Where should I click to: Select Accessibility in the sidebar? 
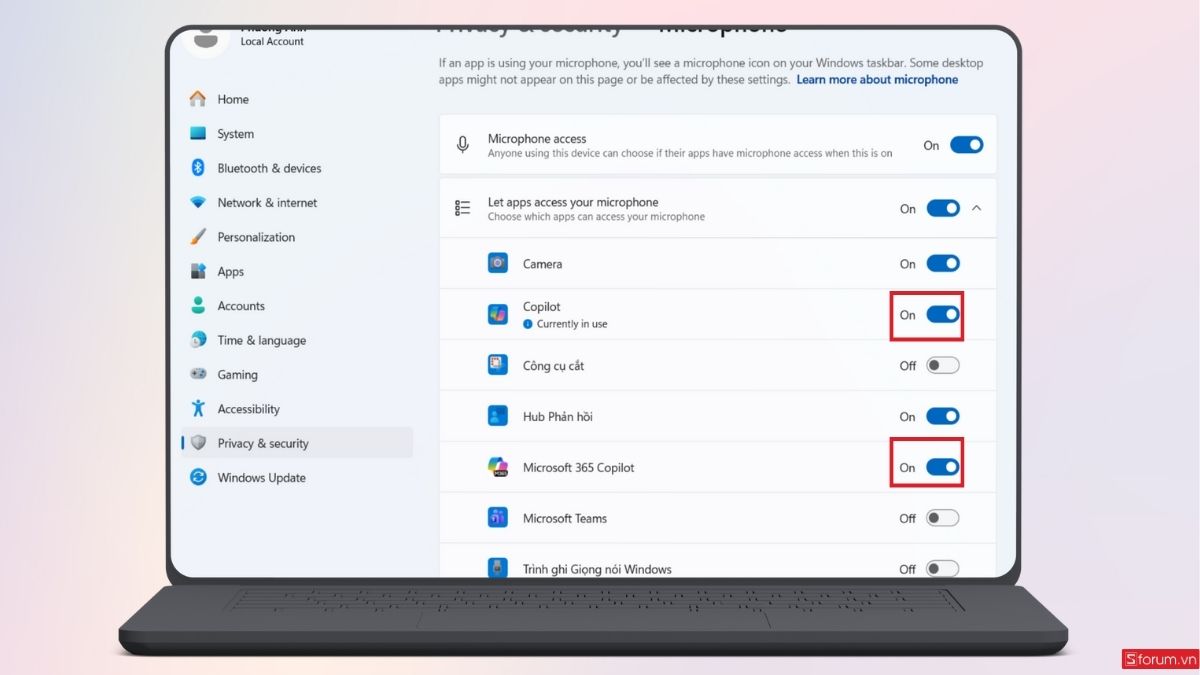pyautogui.click(x=296, y=409)
